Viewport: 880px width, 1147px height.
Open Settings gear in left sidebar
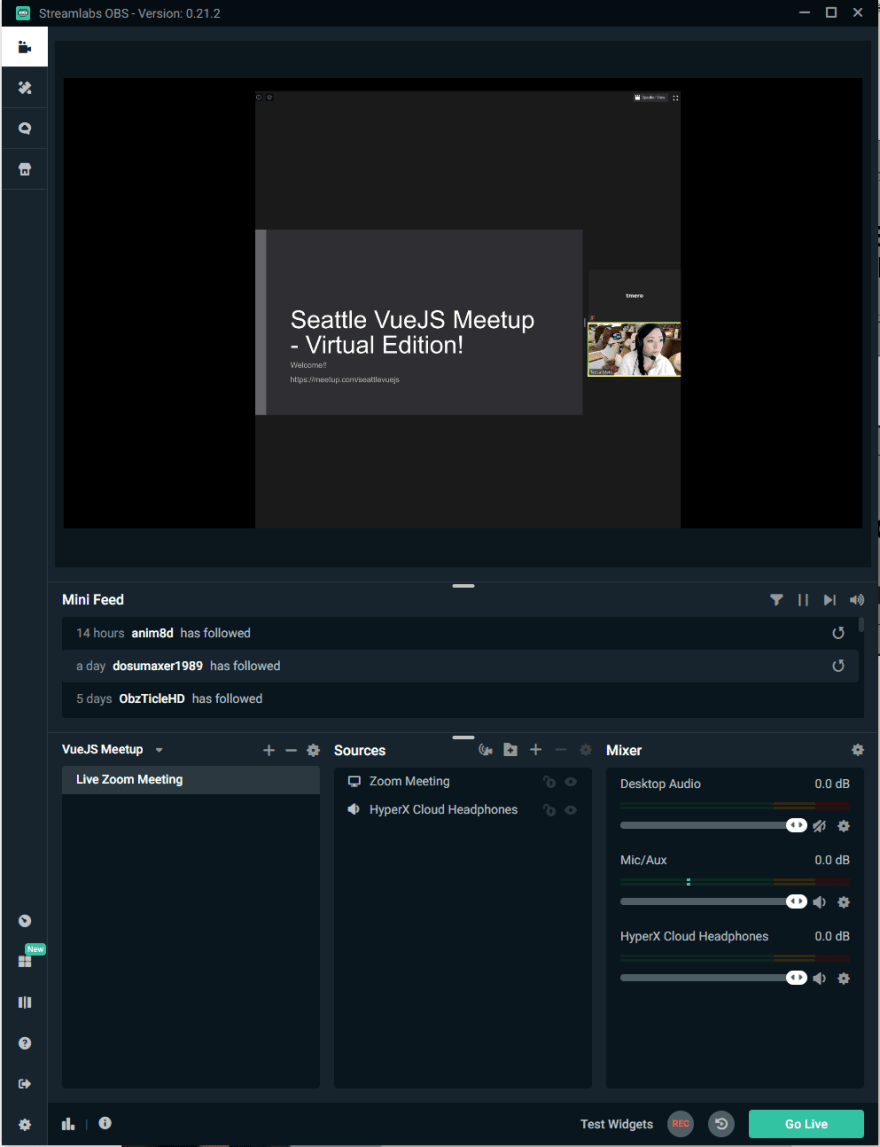tap(25, 1124)
